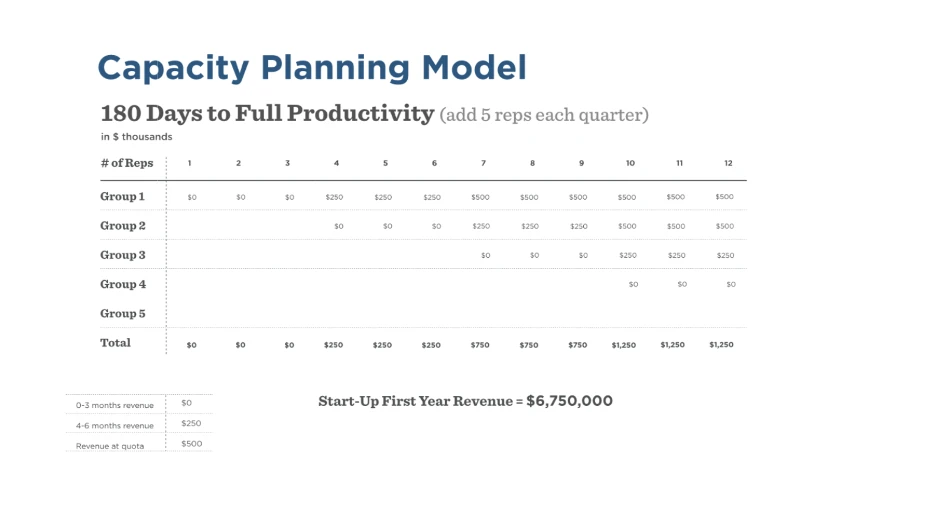Click Group 4 value under column 10
The width and height of the screenshot is (936, 526).
[633, 284]
